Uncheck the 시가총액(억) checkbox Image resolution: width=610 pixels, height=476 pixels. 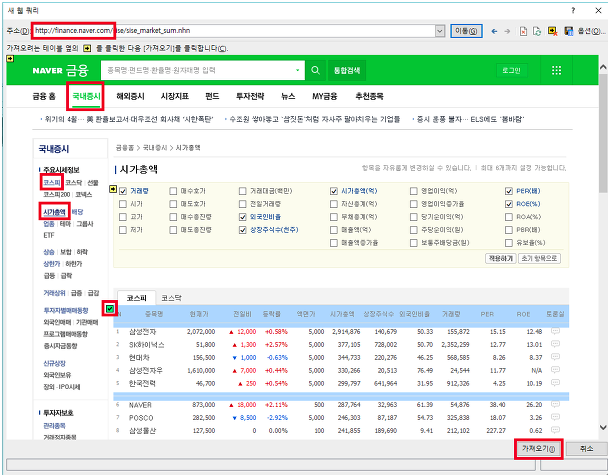click(334, 191)
